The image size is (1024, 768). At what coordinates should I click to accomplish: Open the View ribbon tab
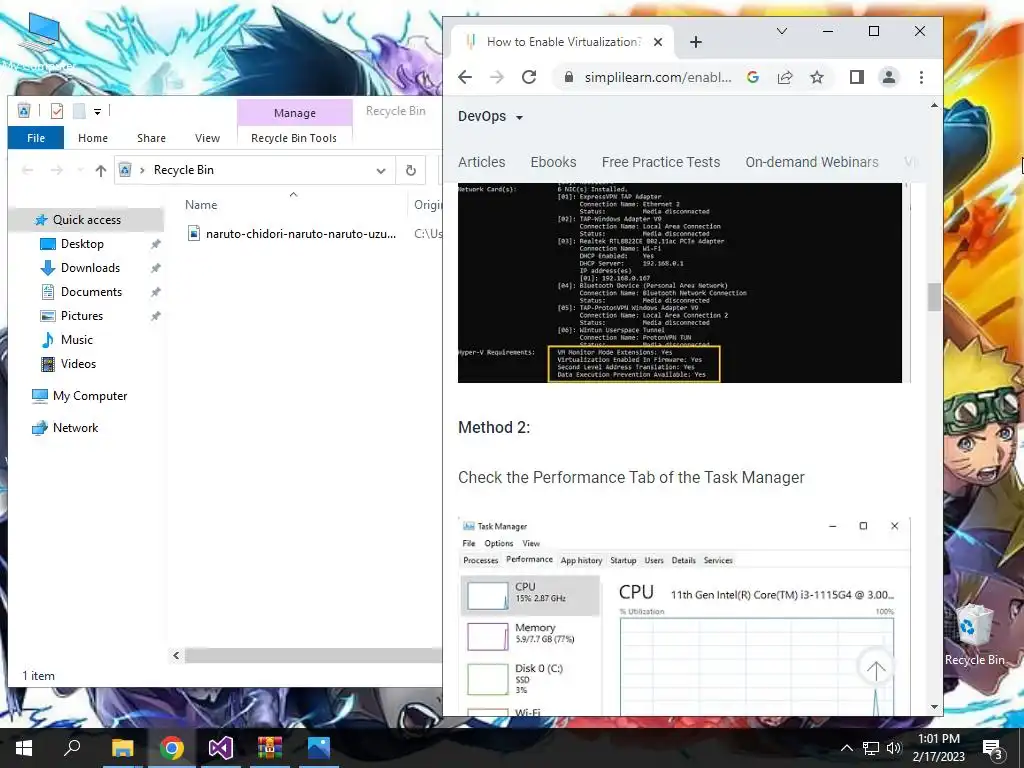207,138
